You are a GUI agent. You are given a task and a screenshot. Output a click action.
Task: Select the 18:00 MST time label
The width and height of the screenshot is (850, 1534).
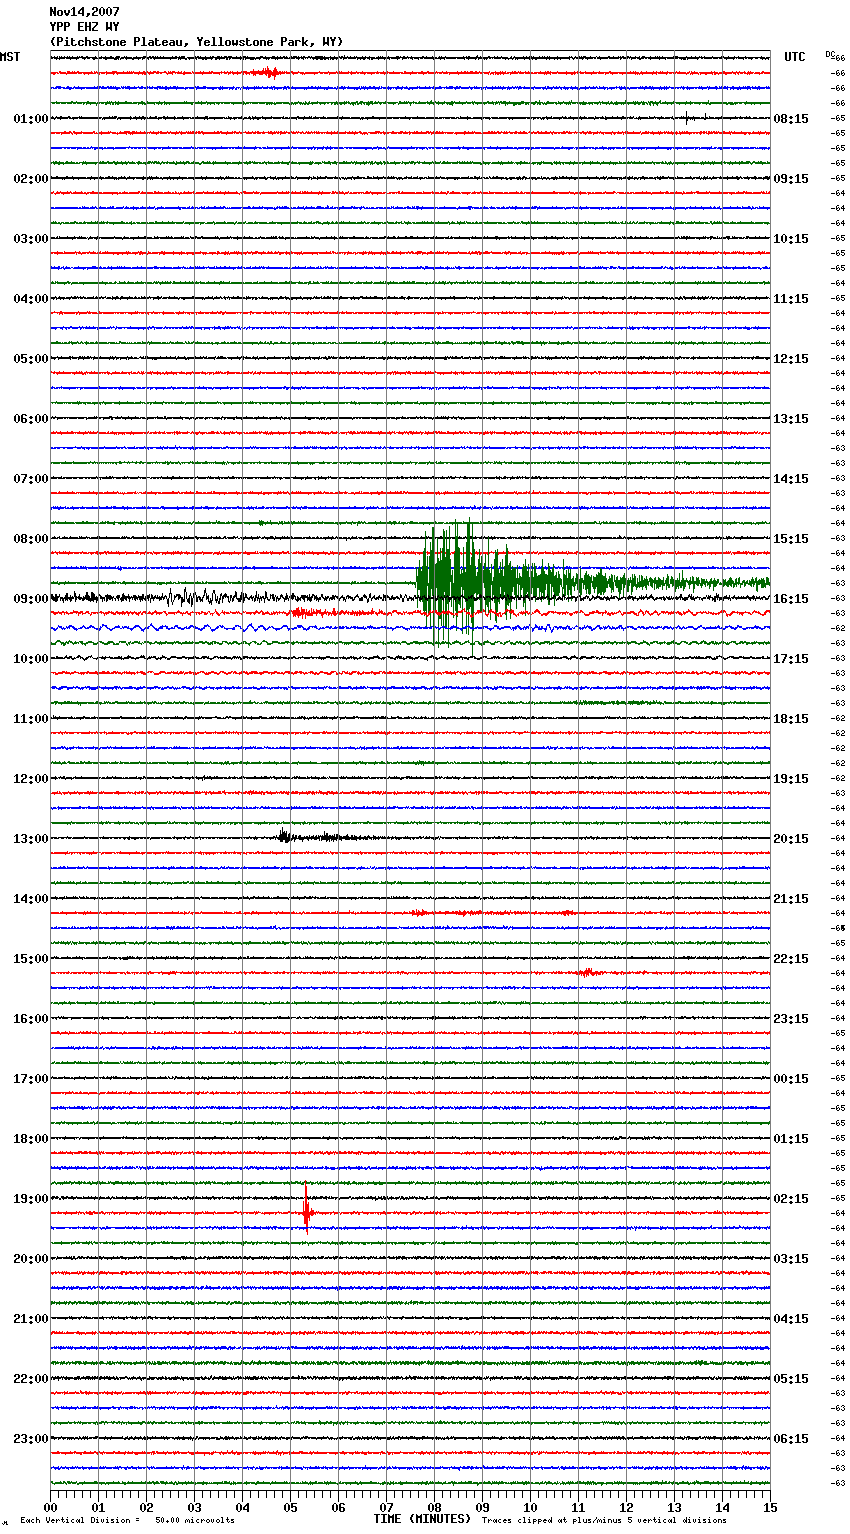click(x=31, y=1139)
